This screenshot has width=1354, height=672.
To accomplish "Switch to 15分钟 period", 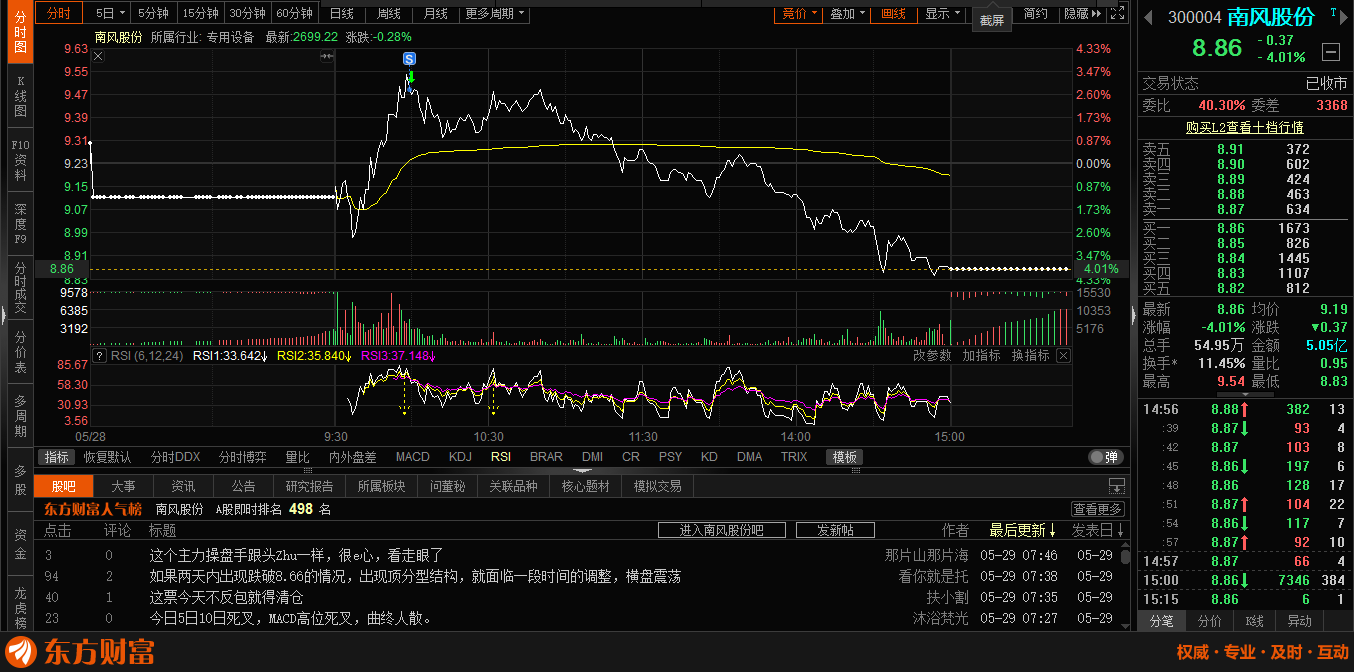I will (x=201, y=14).
